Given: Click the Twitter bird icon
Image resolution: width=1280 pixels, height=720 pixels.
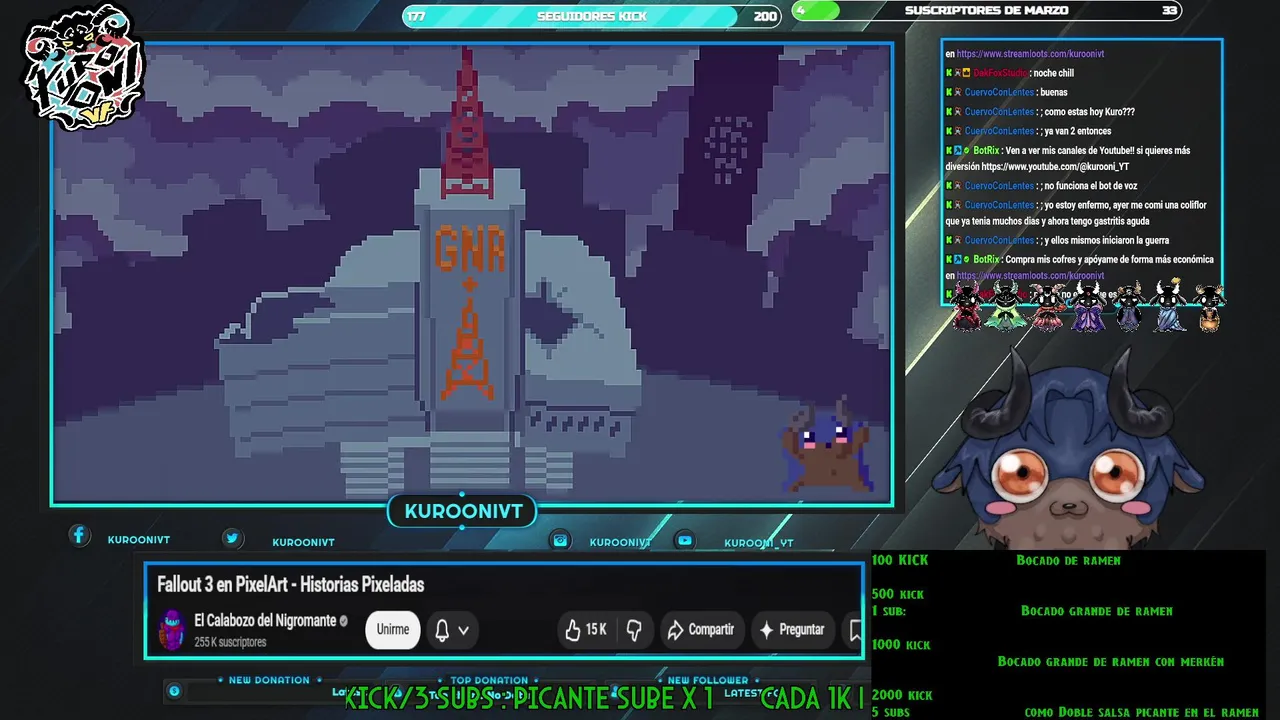Looking at the screenshot, I should tap(232, 538).
